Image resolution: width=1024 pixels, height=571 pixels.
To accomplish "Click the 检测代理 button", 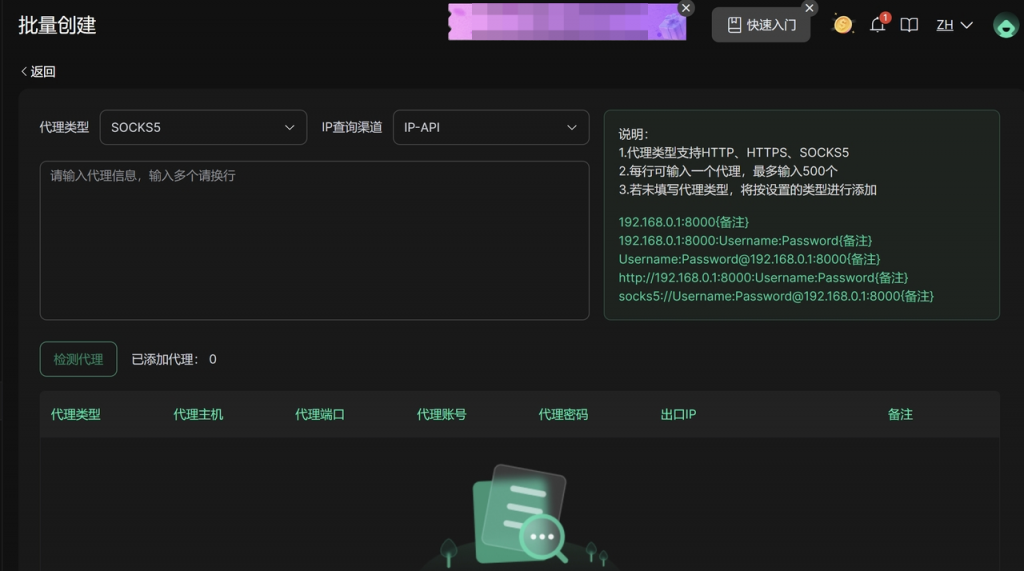I will [78, 359].
